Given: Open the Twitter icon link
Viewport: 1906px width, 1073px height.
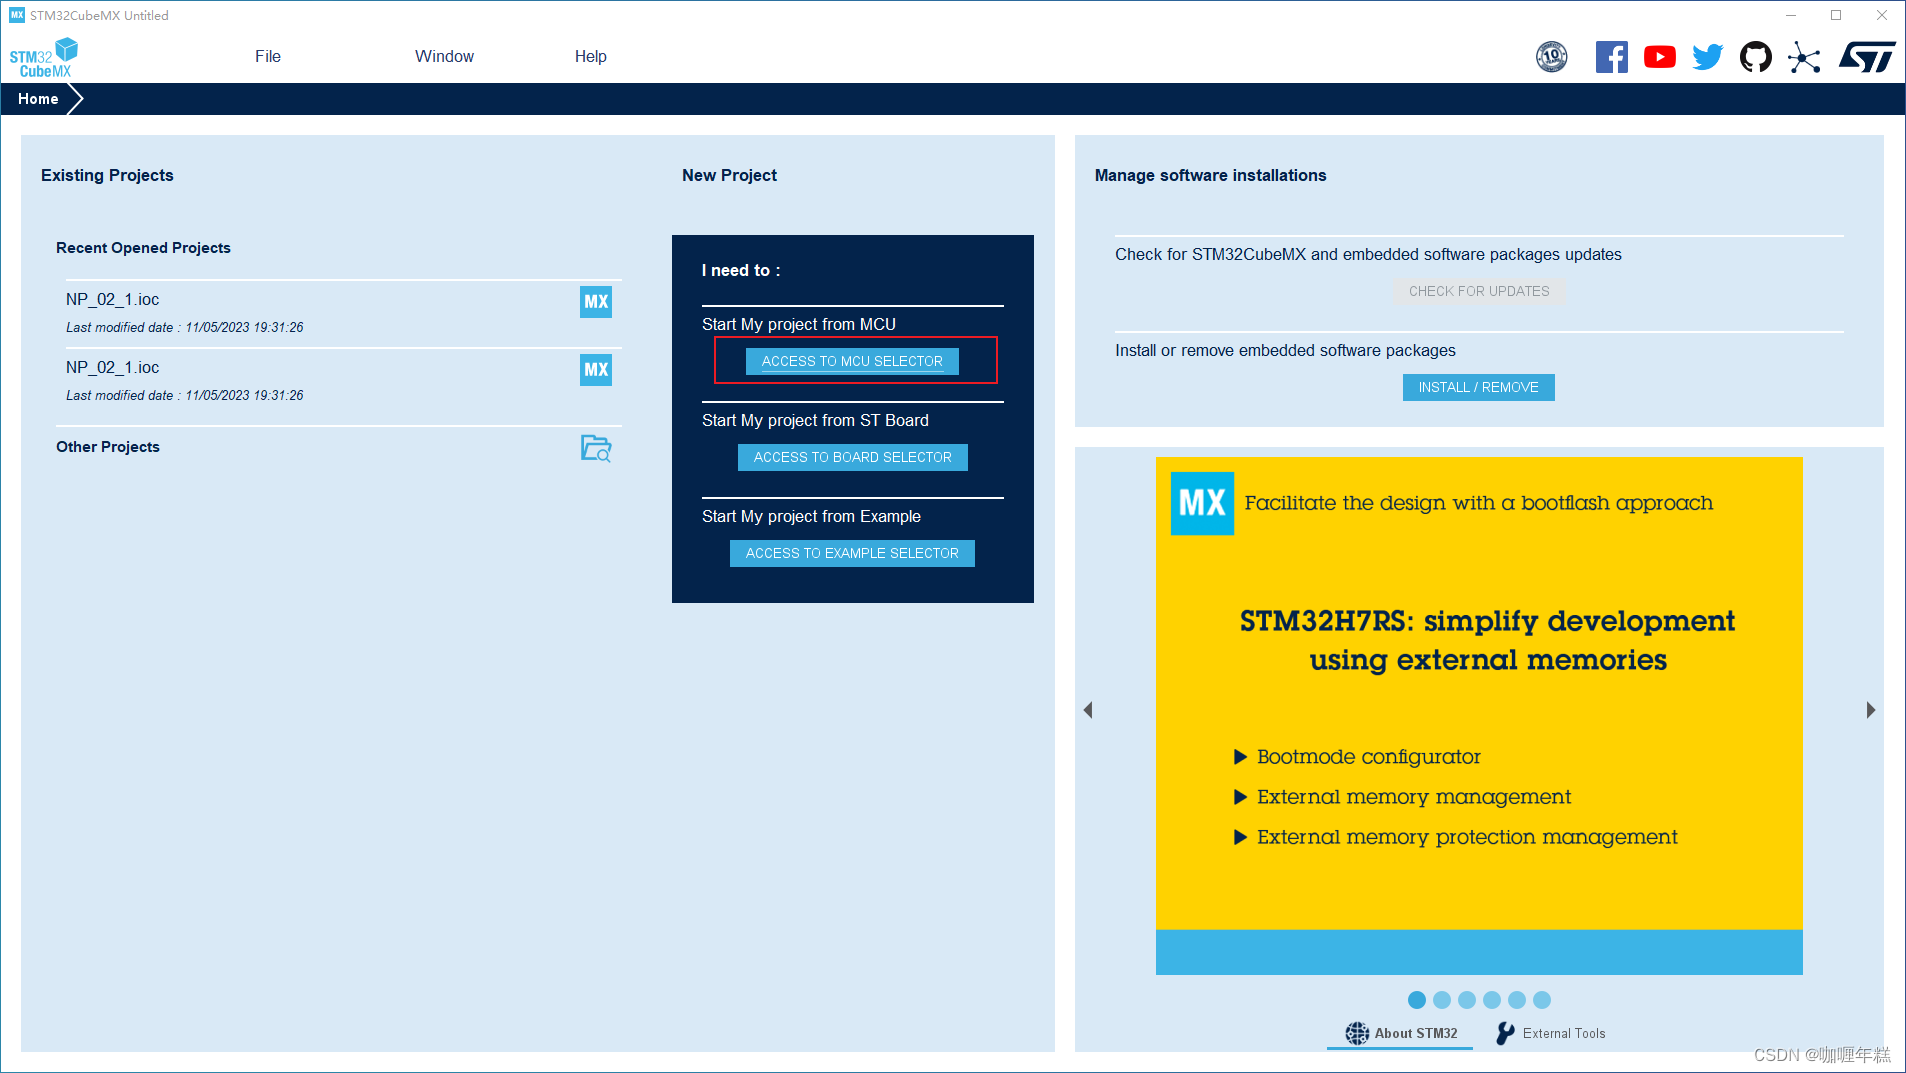Looking at the screenshot, I should (x=1708, y=57).
